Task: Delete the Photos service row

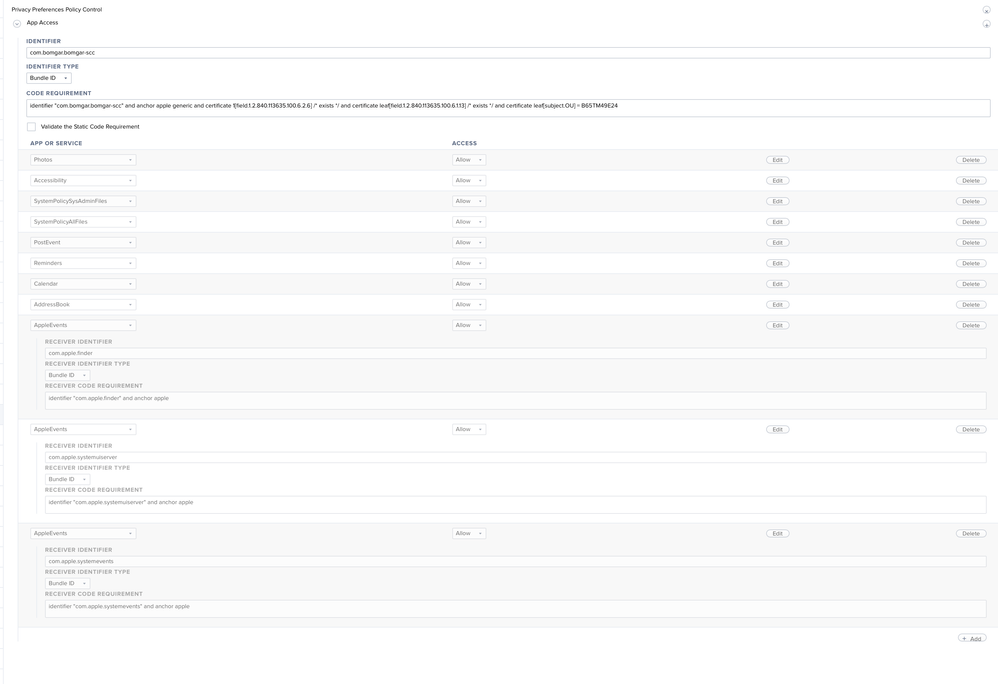Action: click(x=971, y=160)
